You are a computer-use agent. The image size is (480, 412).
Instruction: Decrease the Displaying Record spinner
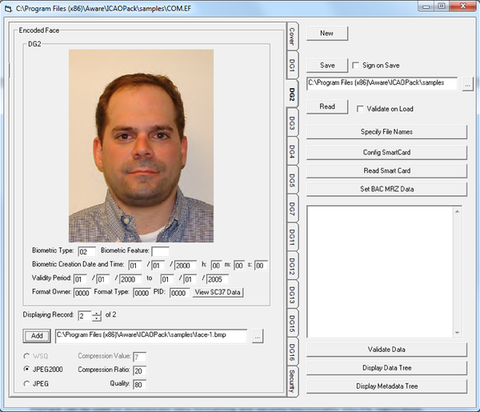[x=97, y=319]
